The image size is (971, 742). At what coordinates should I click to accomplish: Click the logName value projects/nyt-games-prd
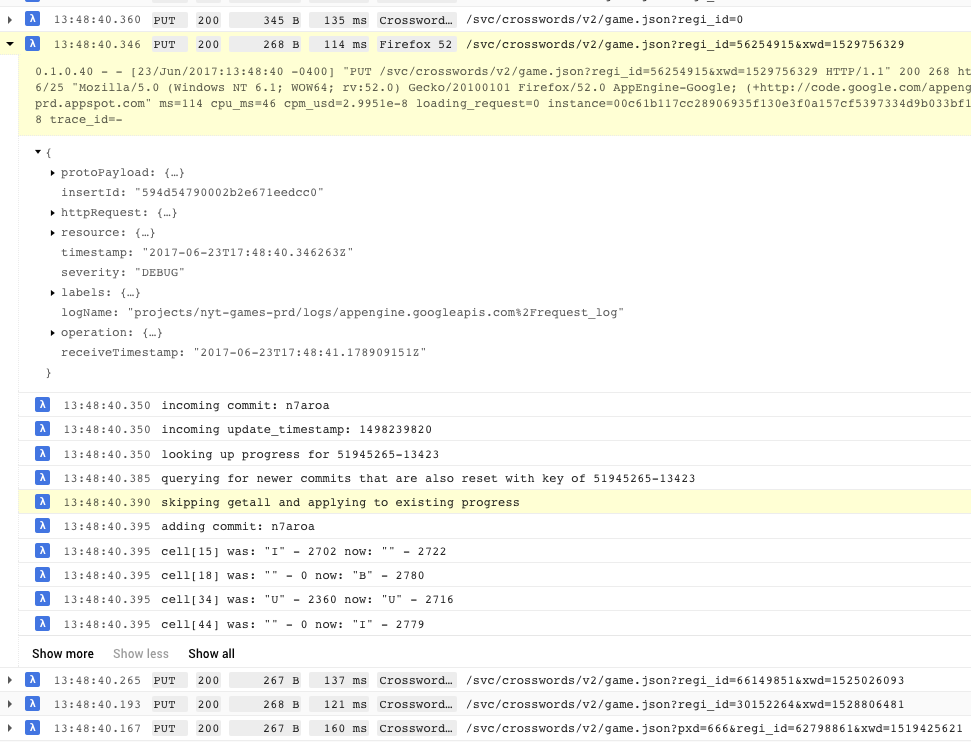(375, 313)
